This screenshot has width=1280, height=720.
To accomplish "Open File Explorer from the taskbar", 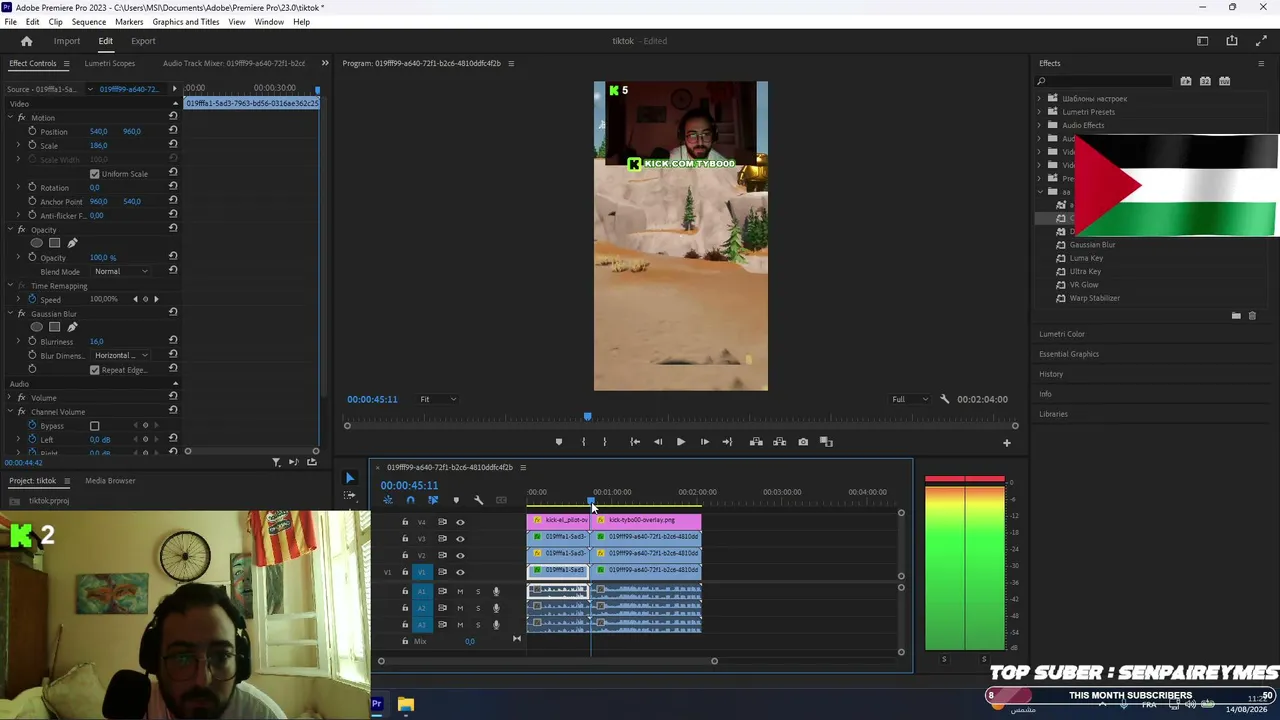I will pos(405,704).
